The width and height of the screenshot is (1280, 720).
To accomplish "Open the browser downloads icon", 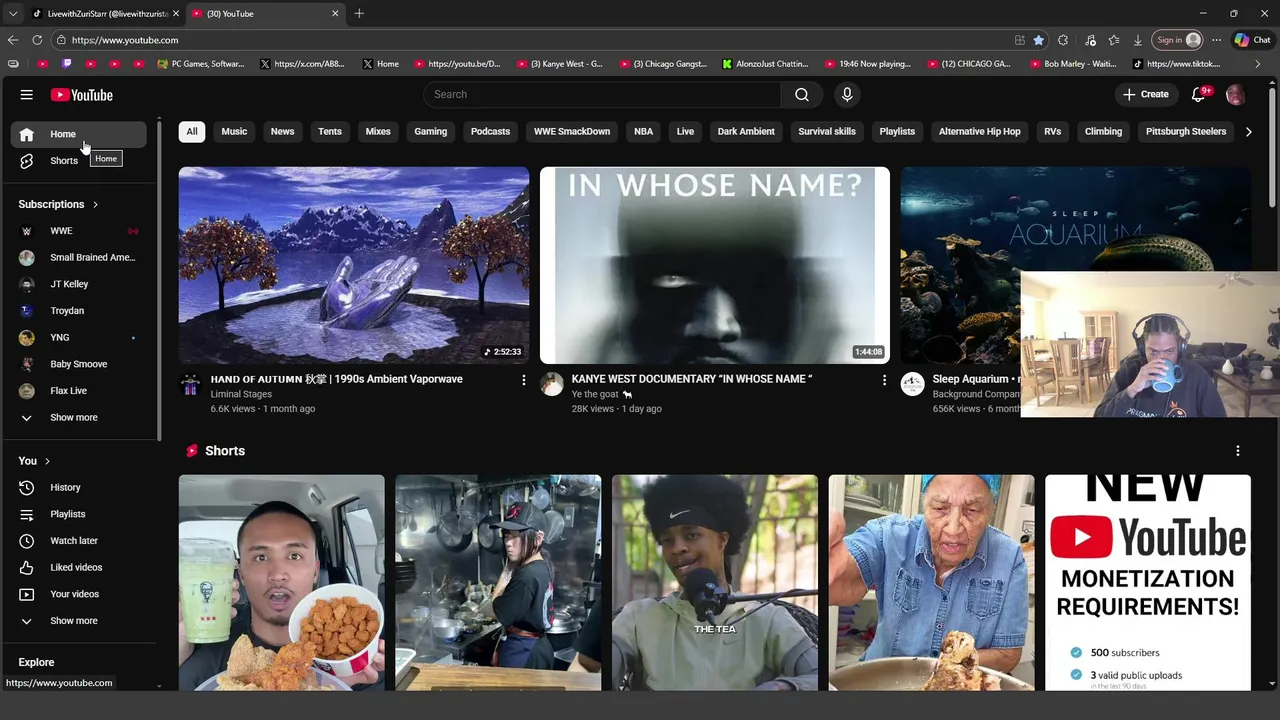I will (x=1137, y=40).
